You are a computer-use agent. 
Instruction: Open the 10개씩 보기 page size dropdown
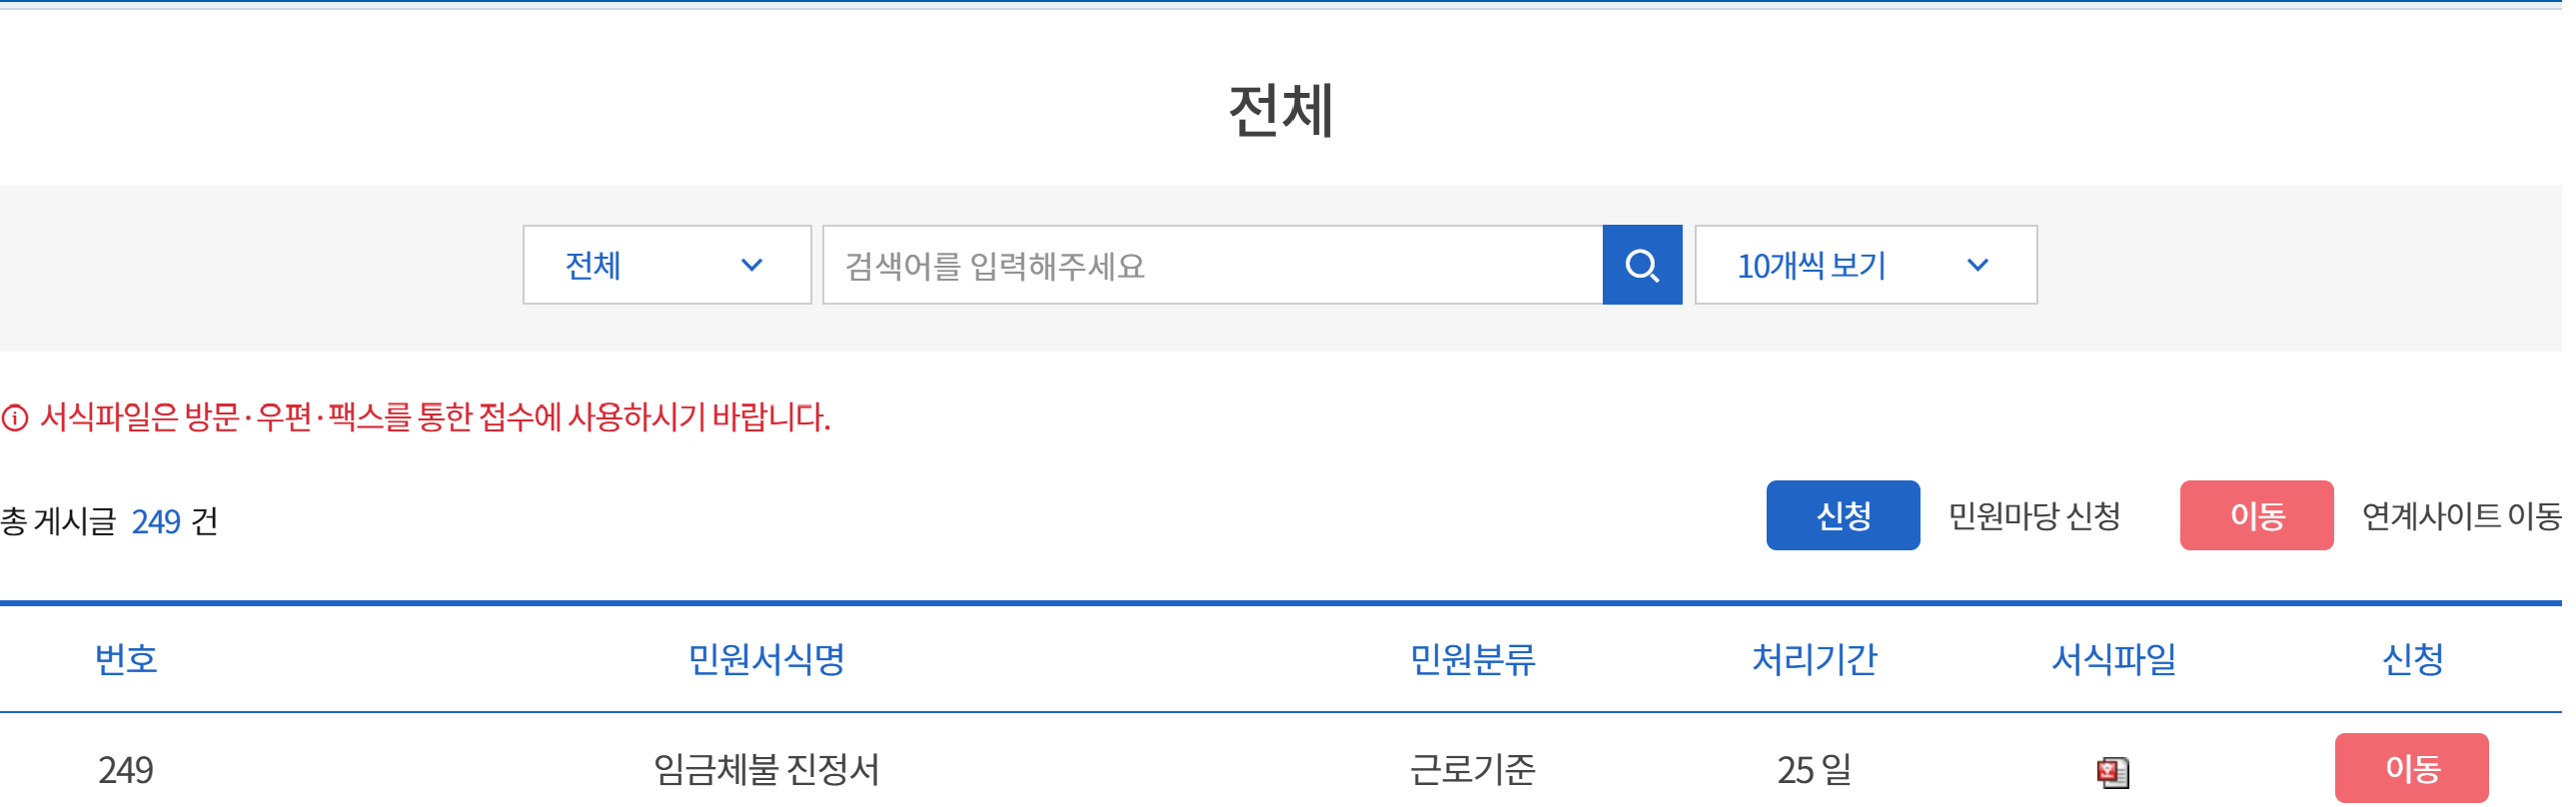(x=1864, y=264)
